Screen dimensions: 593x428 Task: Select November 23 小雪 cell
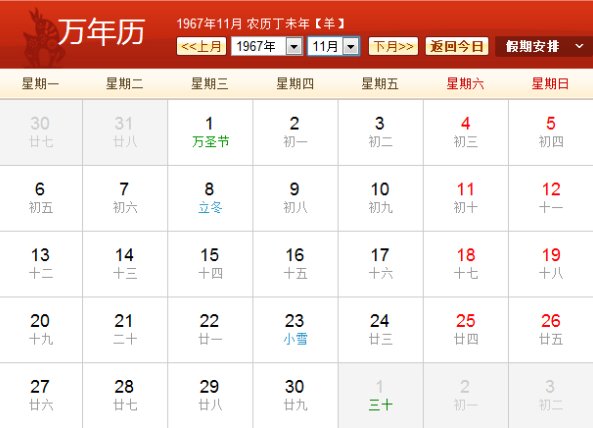pyautogui.click(x=295, y=330)
